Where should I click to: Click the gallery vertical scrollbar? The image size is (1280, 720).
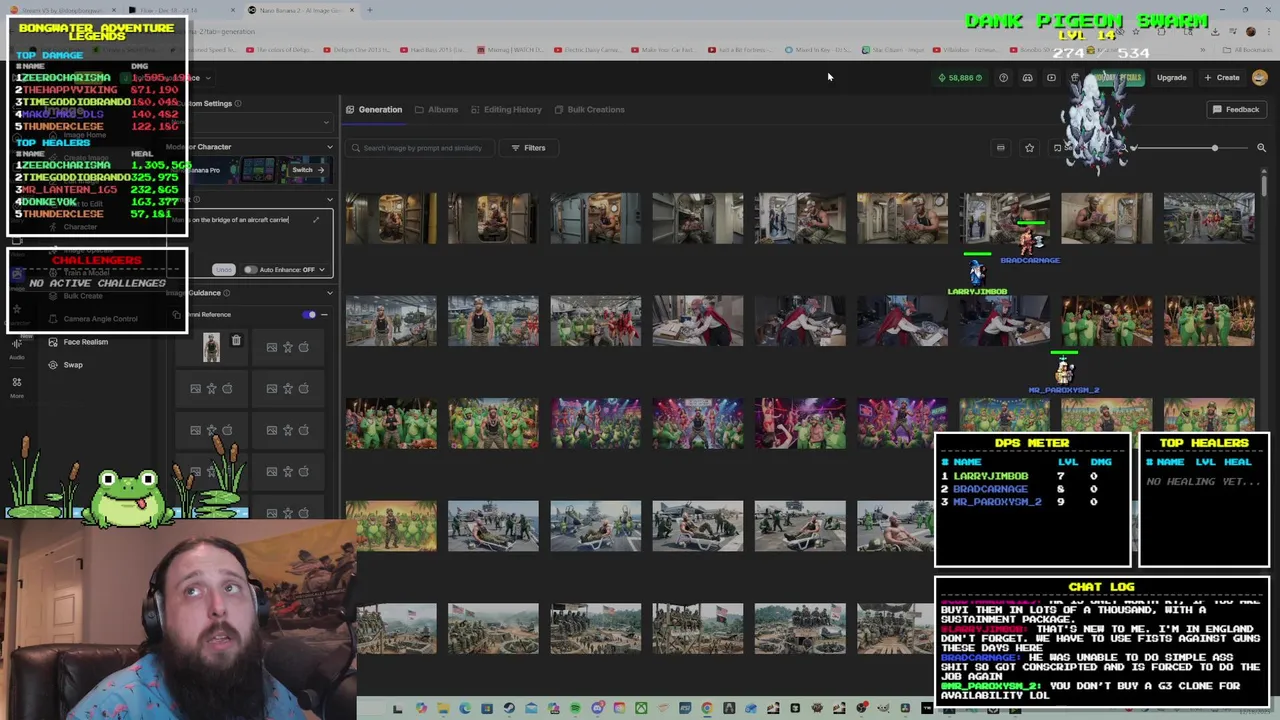click(x=1264, y=185)
